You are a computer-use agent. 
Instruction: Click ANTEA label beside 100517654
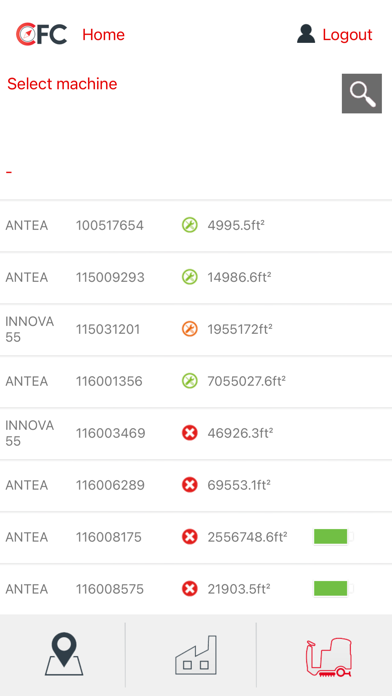point(27,225)
